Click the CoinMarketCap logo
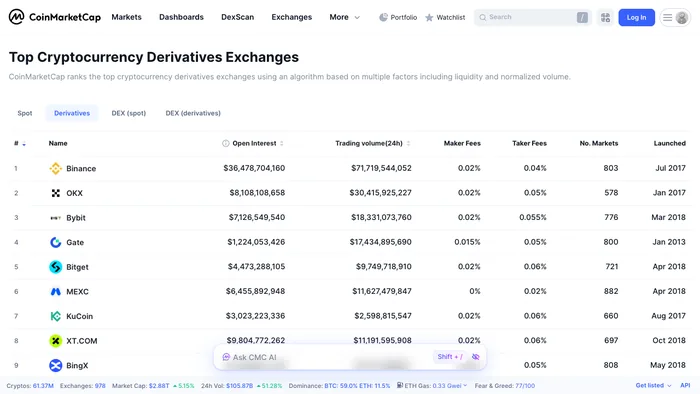 tap(54, 17)
